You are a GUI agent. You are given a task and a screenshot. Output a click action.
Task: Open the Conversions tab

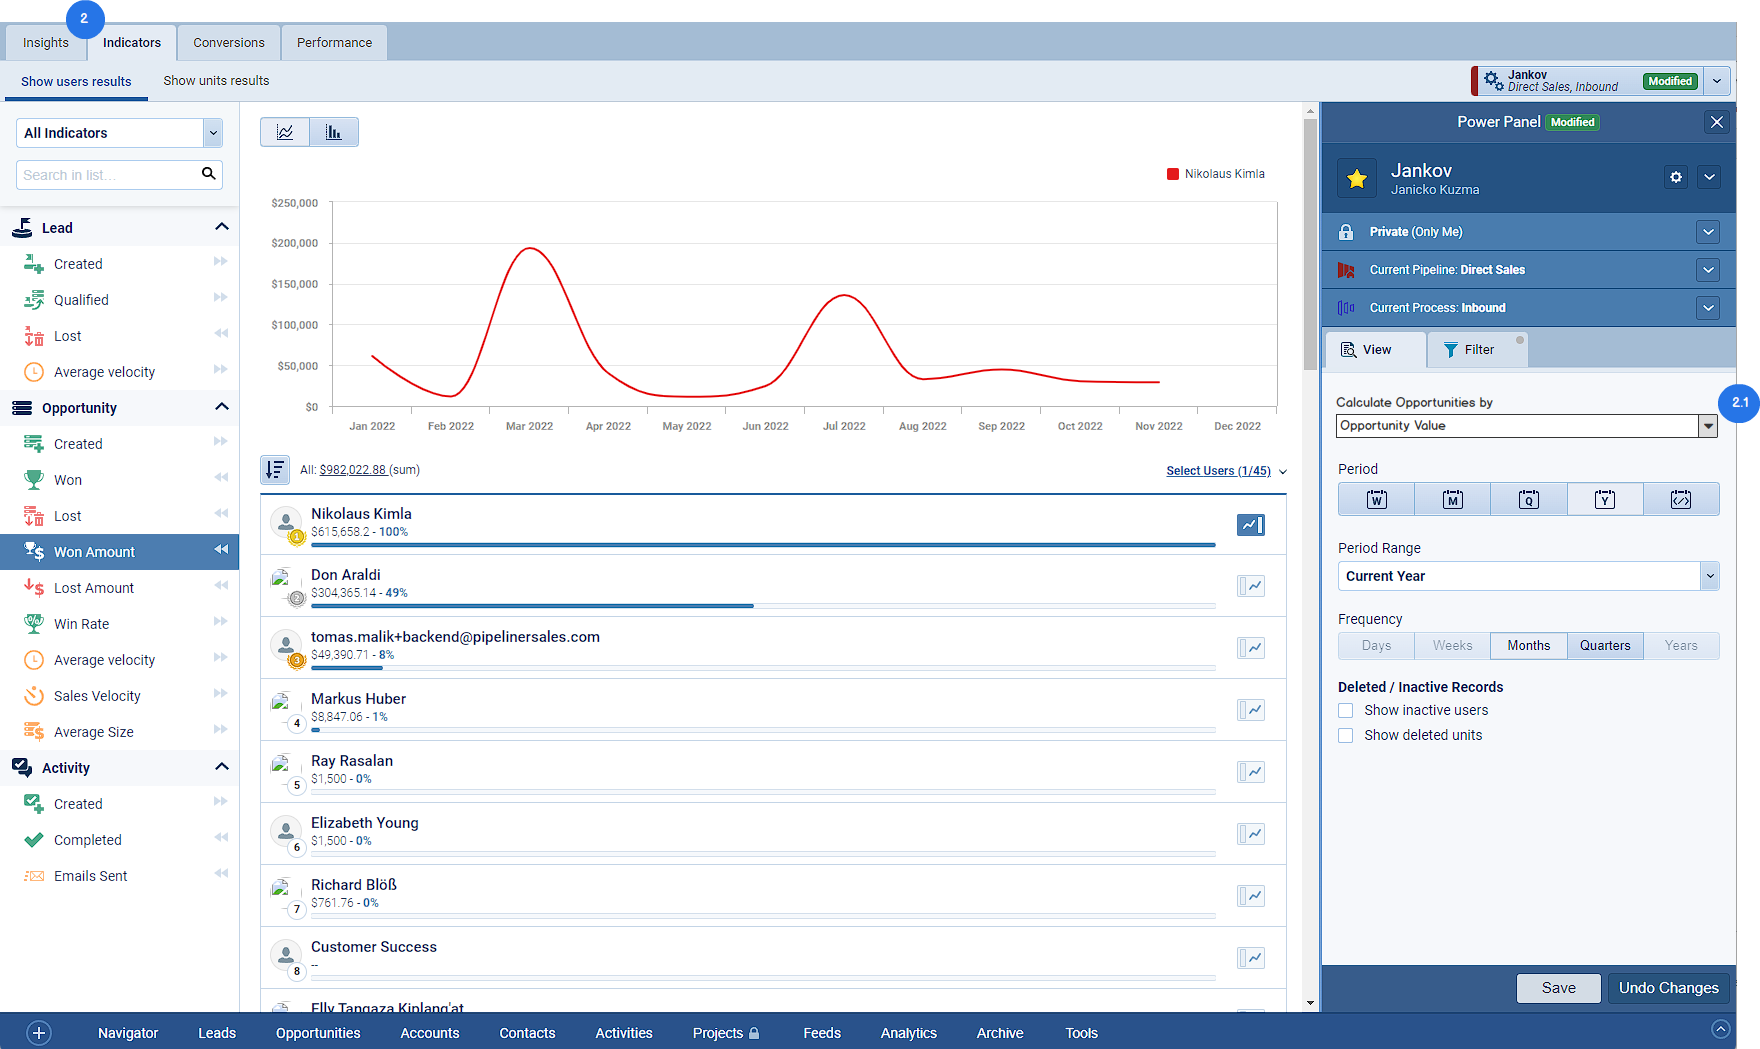[x=229, y=43]
